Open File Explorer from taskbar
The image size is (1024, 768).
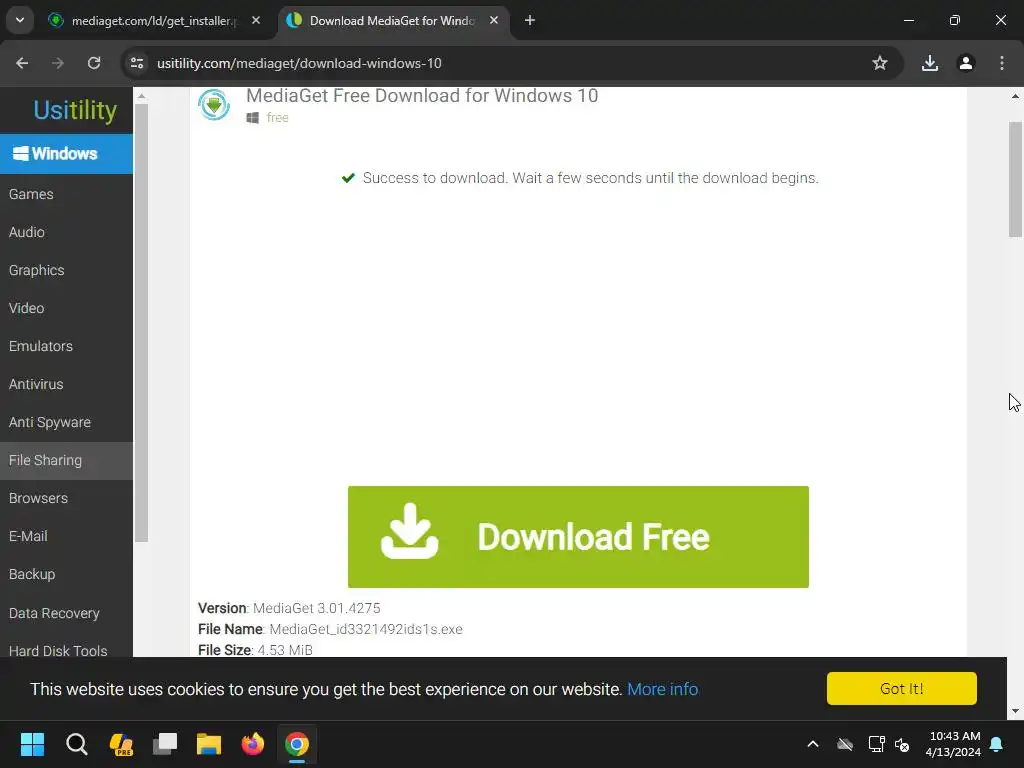coord(209,744)
